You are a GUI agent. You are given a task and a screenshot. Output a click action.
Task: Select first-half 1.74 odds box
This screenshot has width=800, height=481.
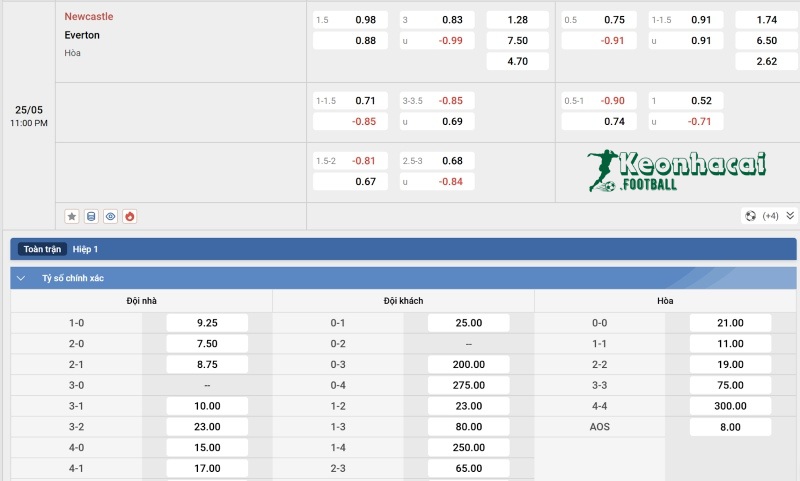tap(766, 20)
